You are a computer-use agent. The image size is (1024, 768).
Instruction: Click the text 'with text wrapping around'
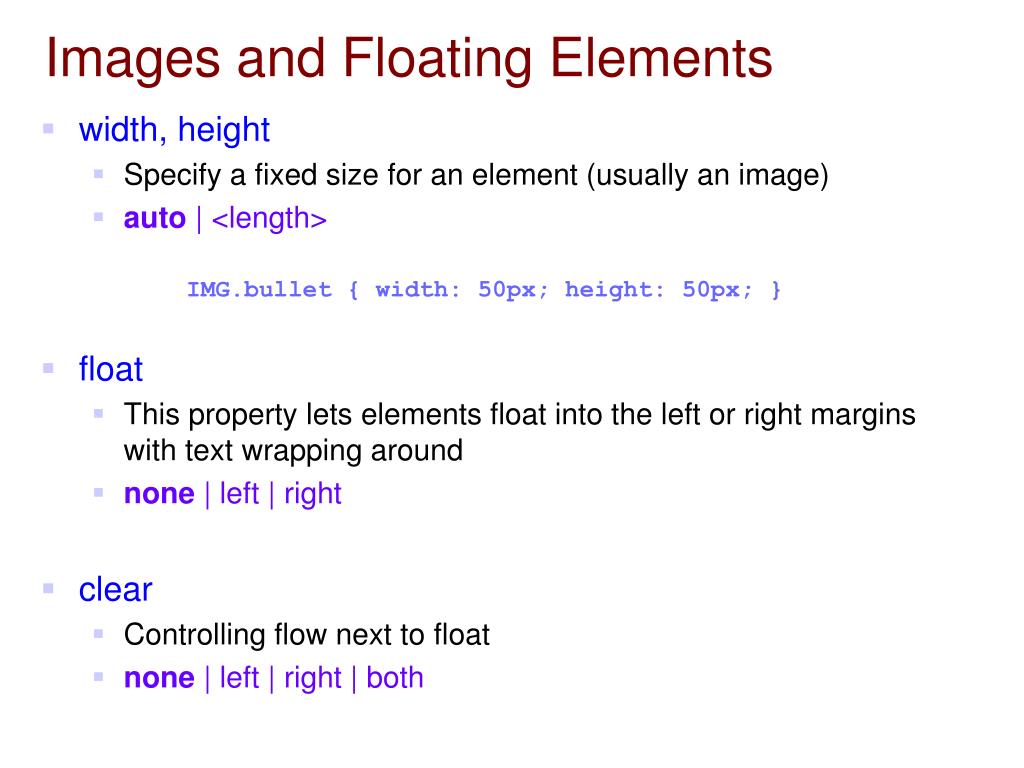(x=293, y=451)
